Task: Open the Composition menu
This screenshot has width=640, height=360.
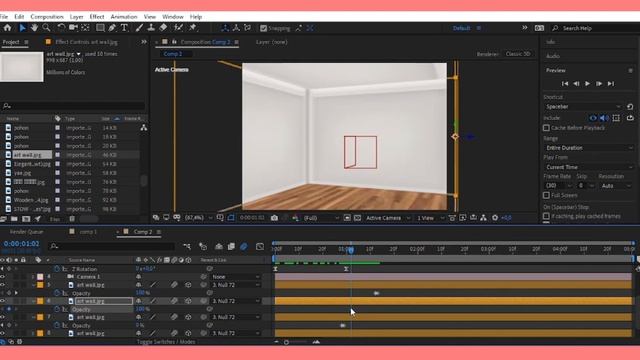Action: click(x=47, y=17)
